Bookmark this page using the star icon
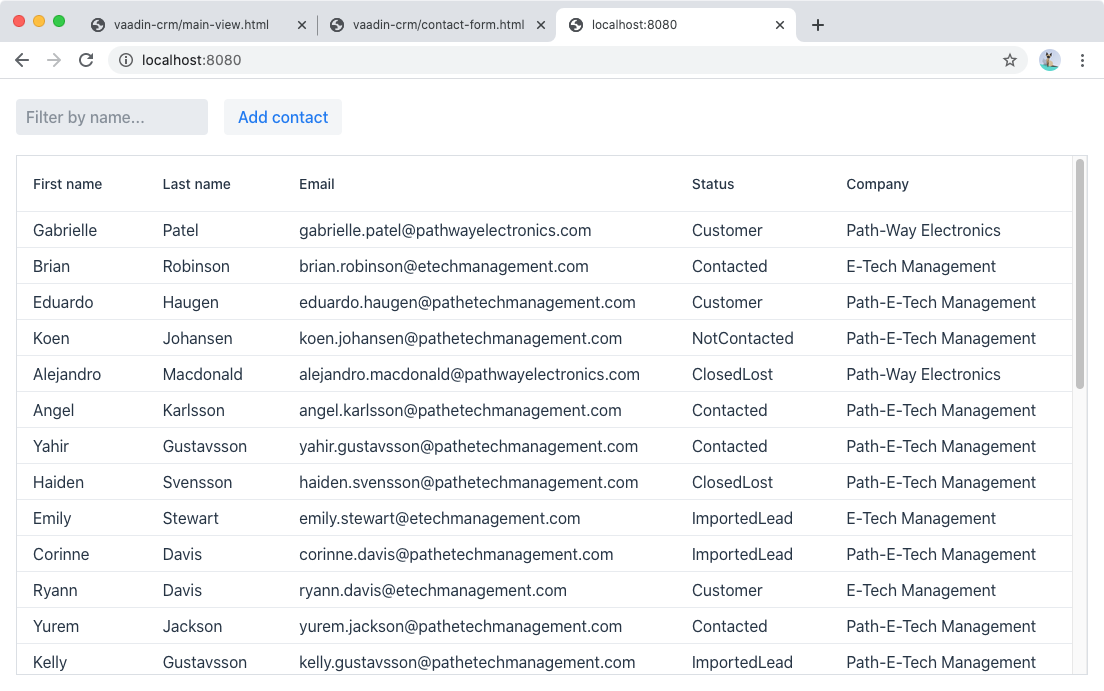 [x=1010, y=60]
